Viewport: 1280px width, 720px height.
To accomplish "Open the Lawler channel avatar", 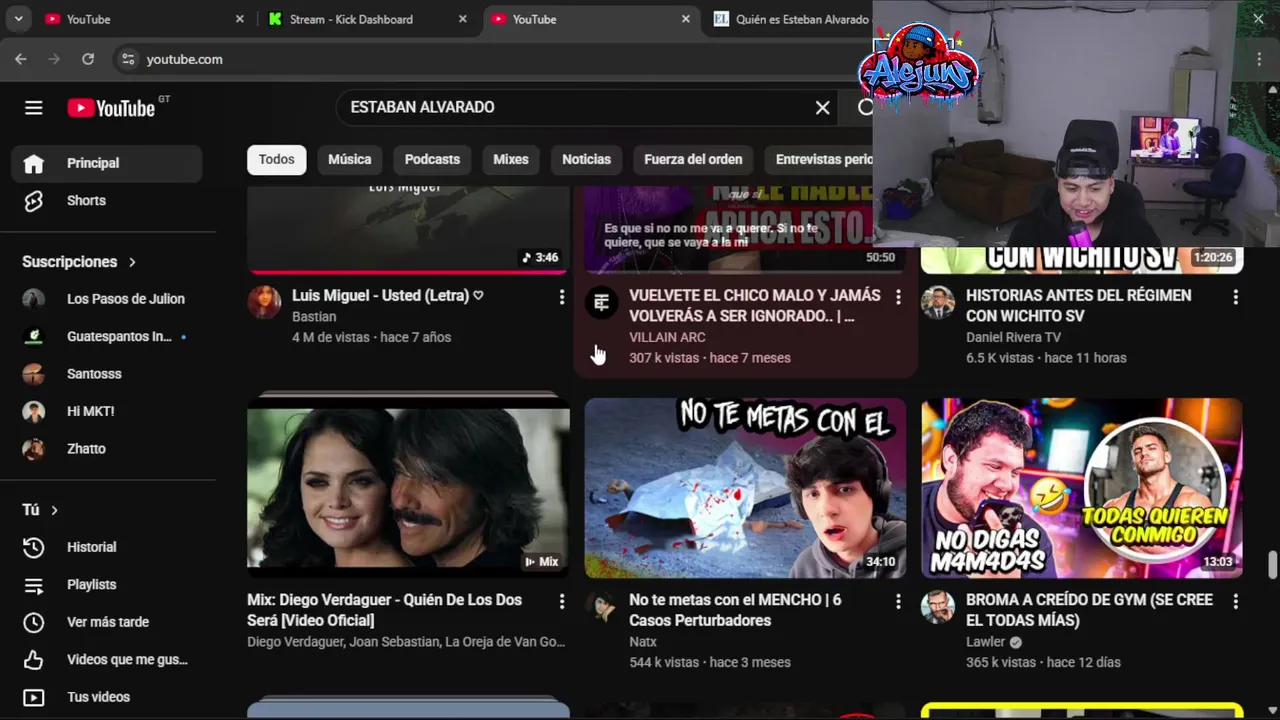I will click(x=938, y=606).
